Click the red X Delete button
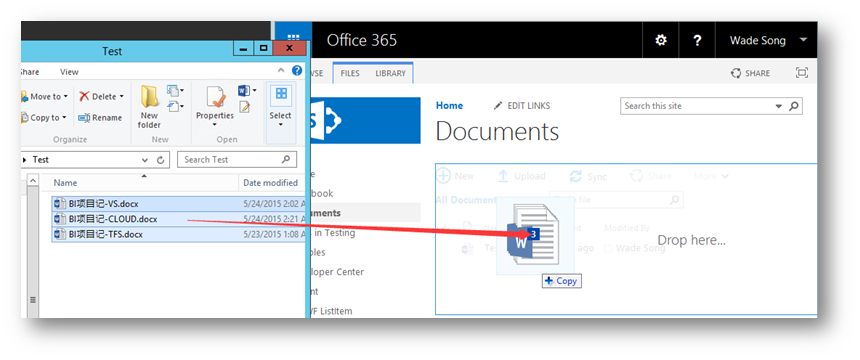The height and width of the screenshot is (360, 860). click(x=84, y=97)
